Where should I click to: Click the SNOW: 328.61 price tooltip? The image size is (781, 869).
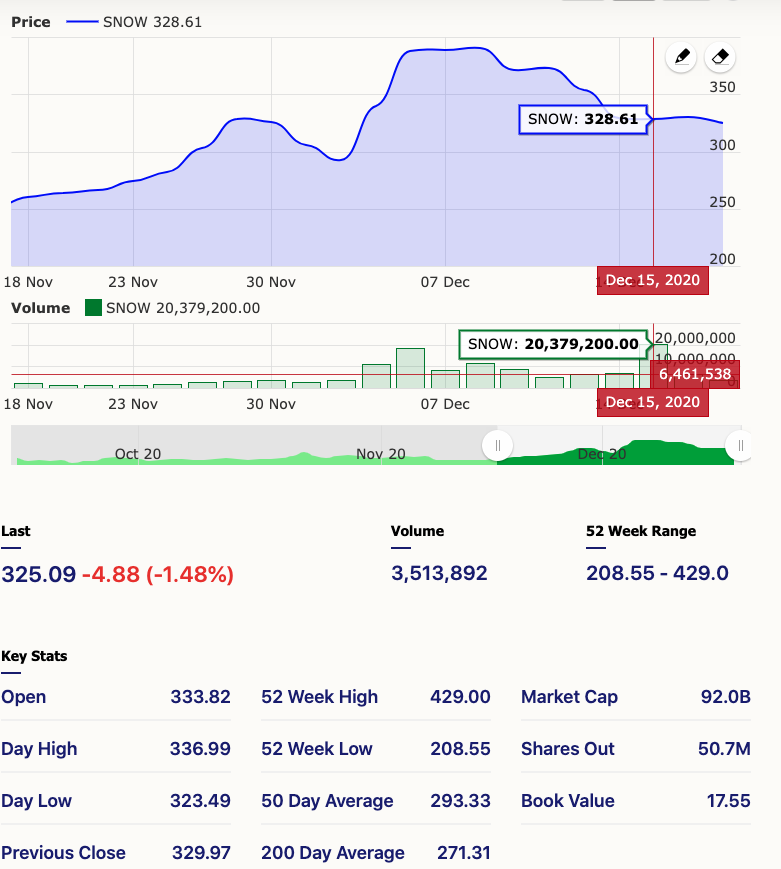coord(583,119)
